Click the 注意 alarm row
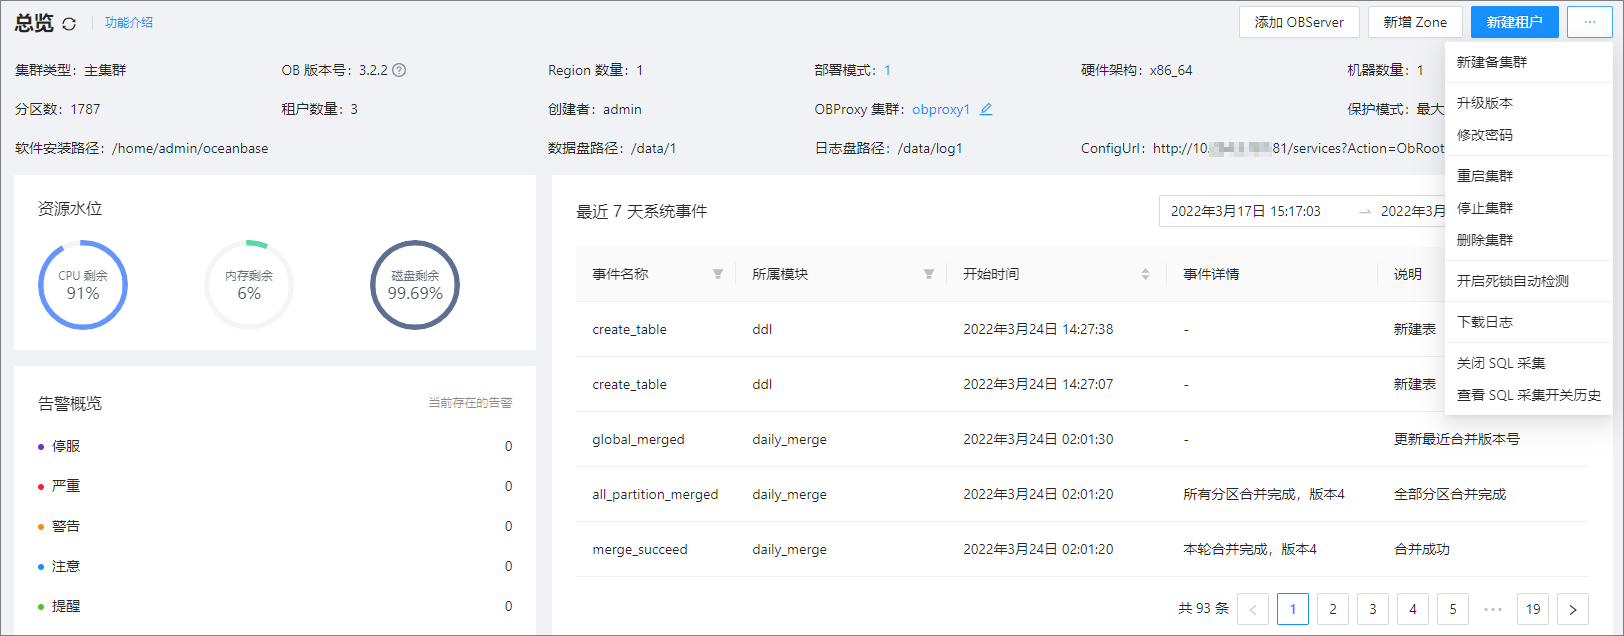This screenshot has width=1624, height=636. pyautogui.click(x=275, y=566)
